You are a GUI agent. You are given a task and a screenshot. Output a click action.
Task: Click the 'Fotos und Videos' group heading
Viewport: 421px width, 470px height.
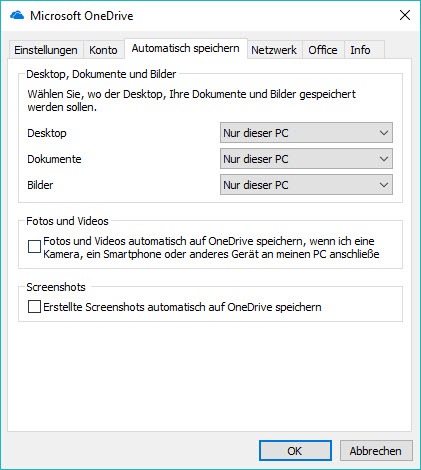[67, 221]
